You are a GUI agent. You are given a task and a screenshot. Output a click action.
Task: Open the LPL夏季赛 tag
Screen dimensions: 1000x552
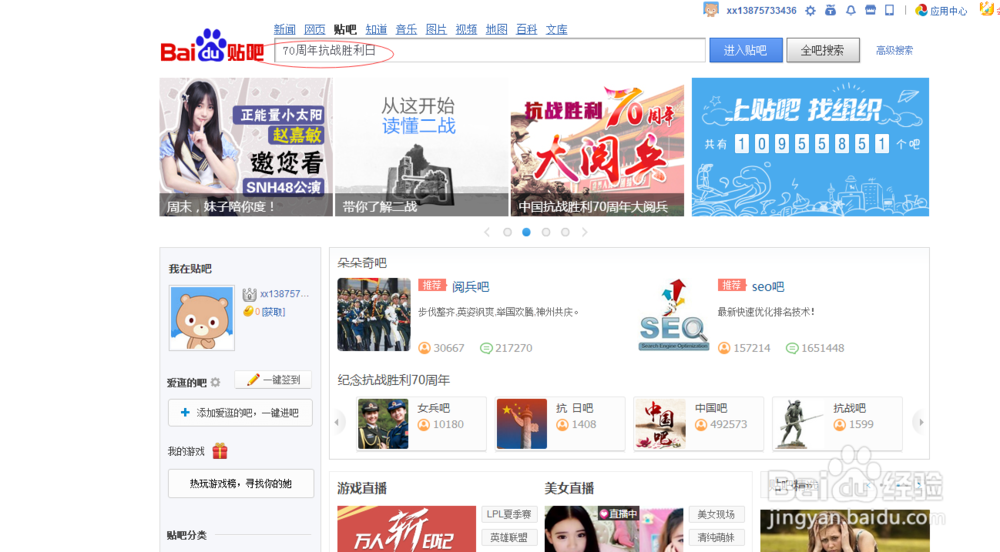pyautogui.click(x=509, y=514)
